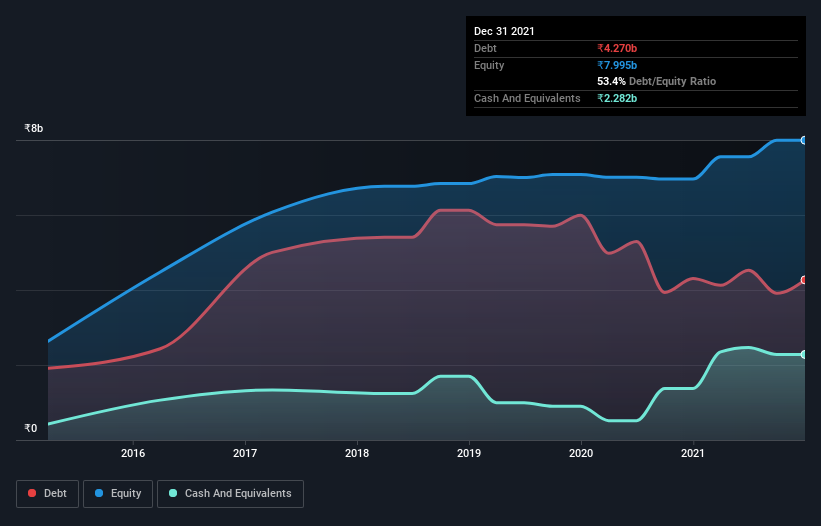Click the ₹0 y-axis label
Image resolution: width=821 pixels, height=526 pixels.
pyautogui.click(x=31, y=428)
